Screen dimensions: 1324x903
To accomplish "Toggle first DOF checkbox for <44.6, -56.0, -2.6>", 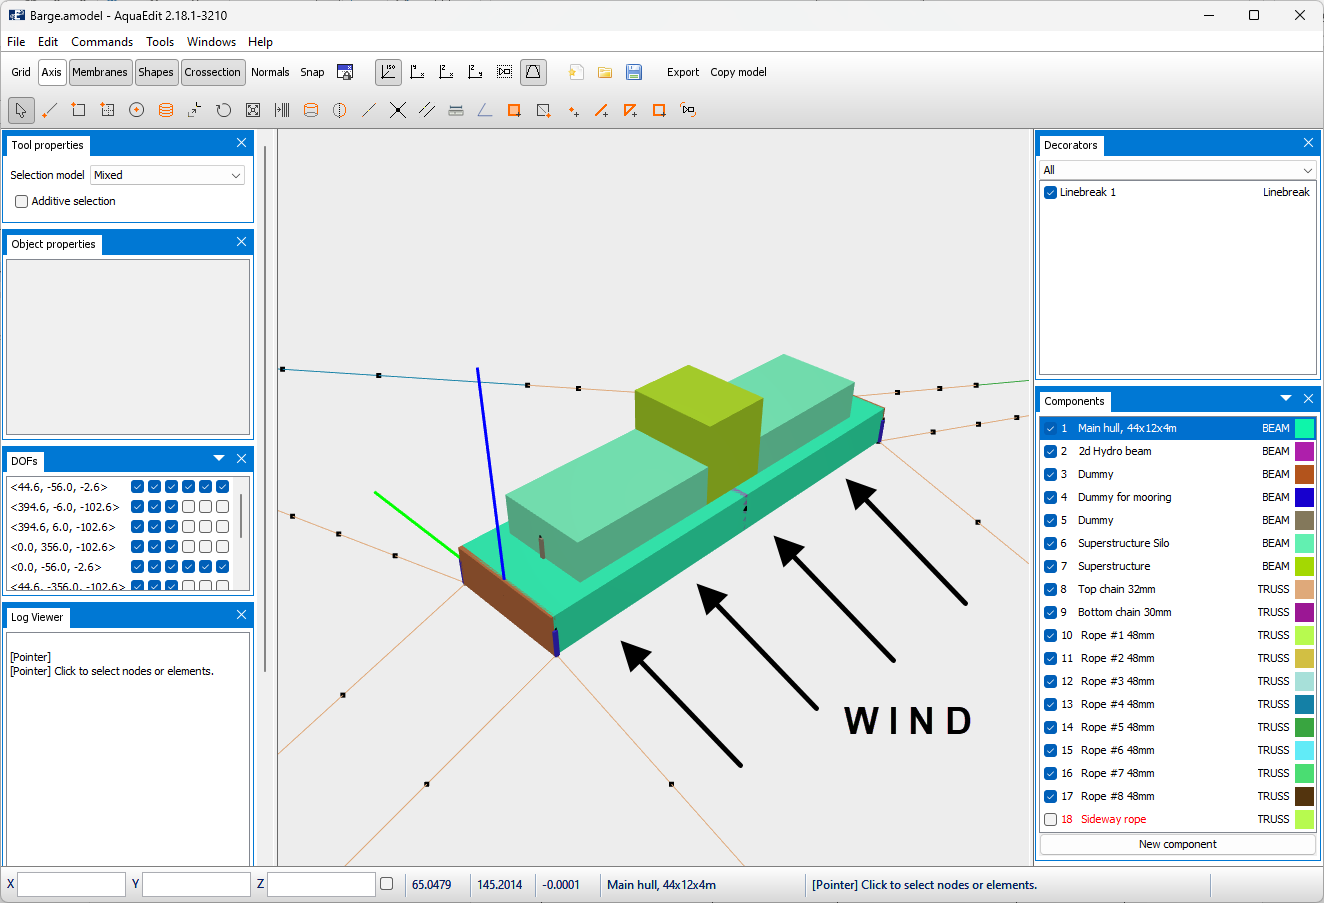I will 138,487.
